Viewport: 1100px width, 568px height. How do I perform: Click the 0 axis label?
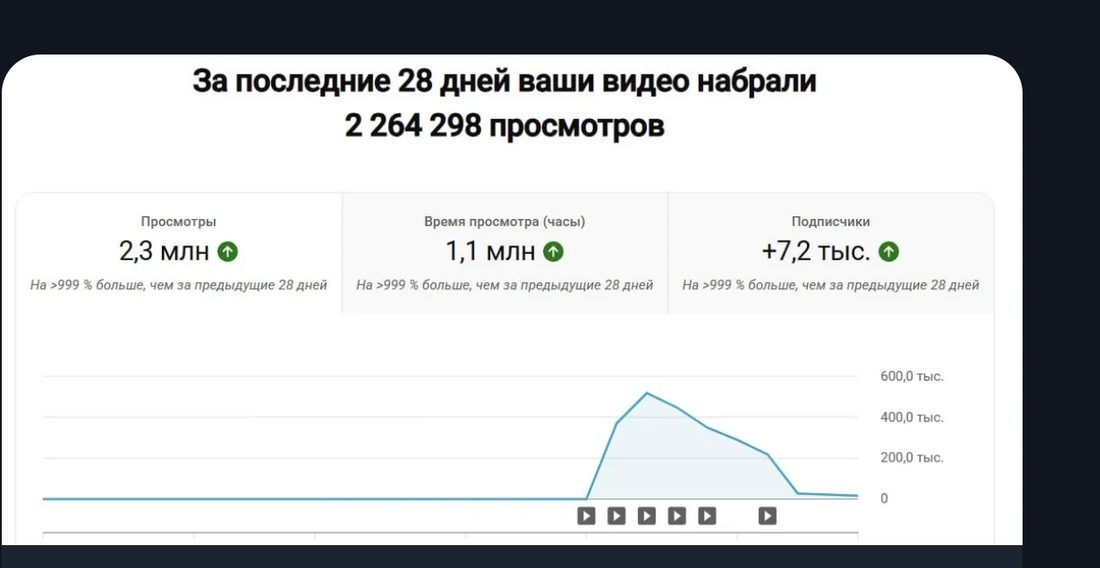(884, 499)
